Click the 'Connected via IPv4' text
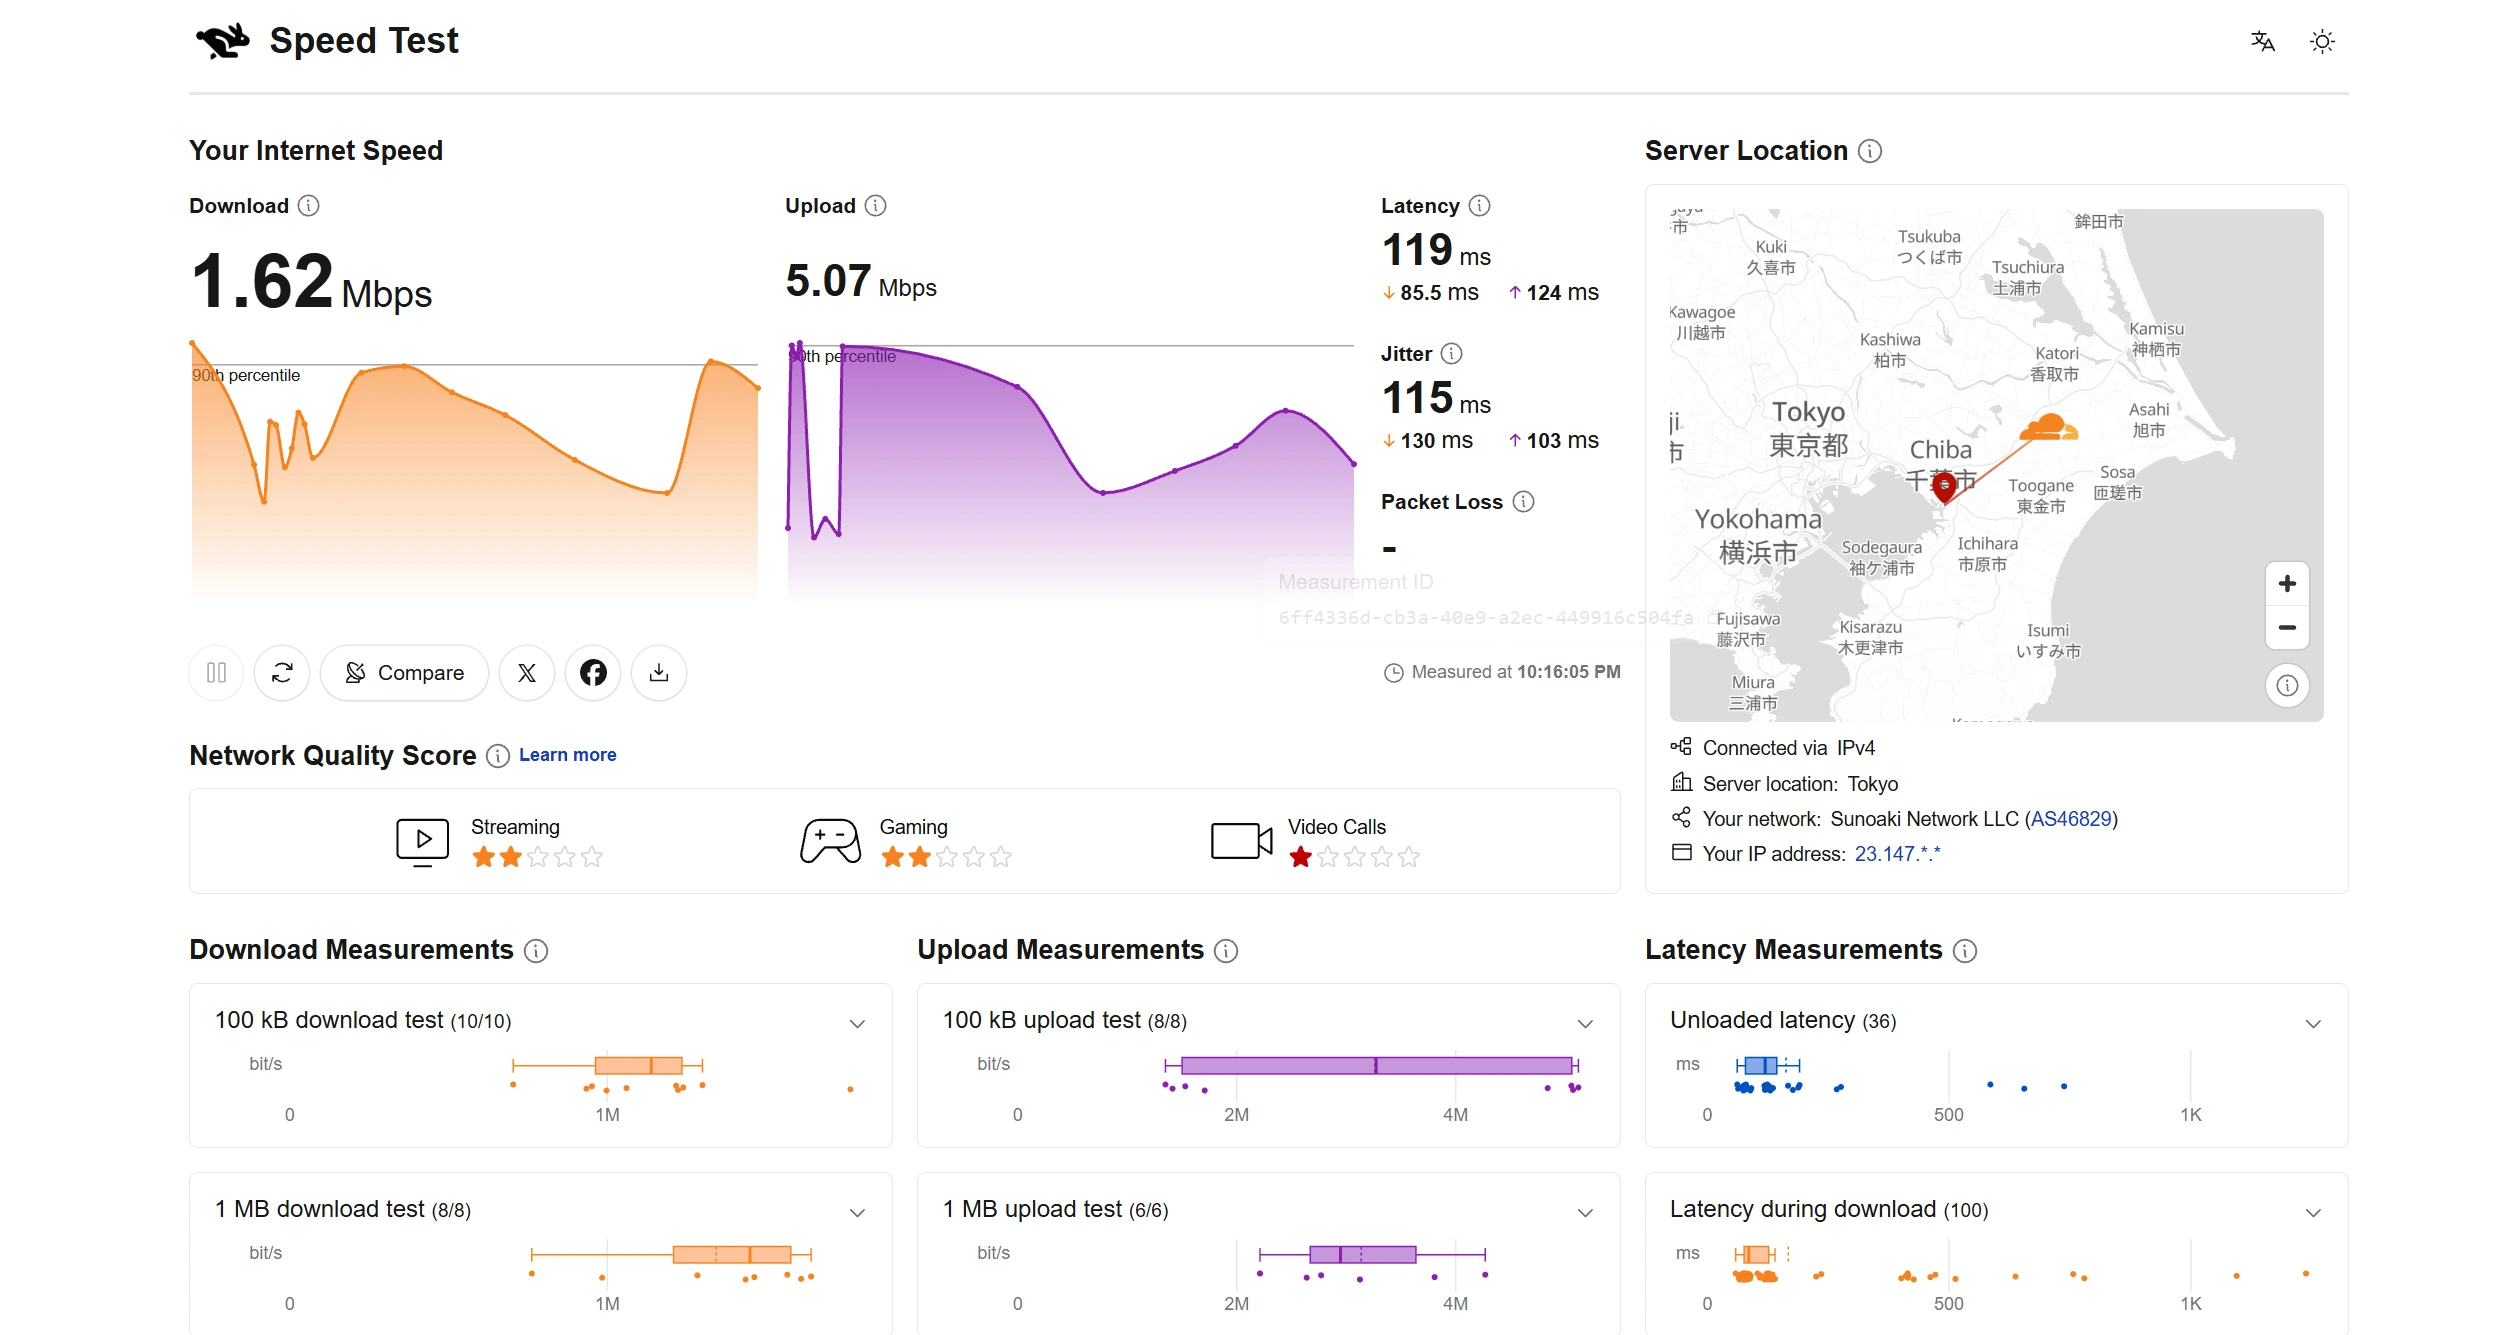 click(x=1789, y=748)
